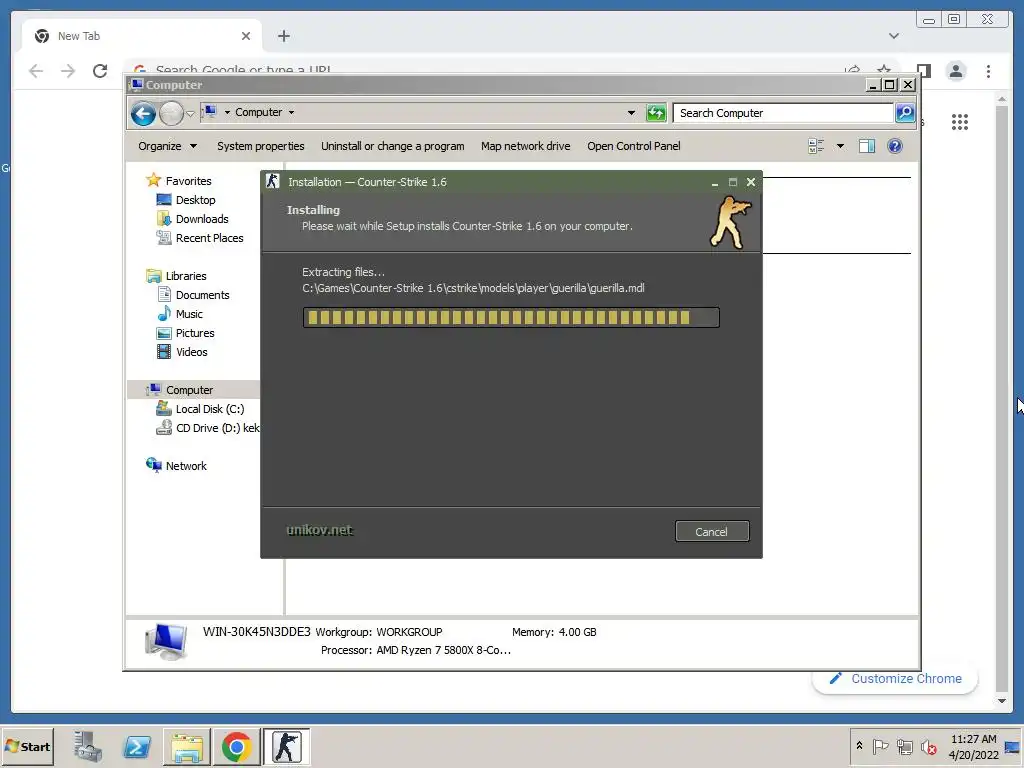Expand the arrow after Computer in the breadcrumb
The width and height of the screenshot is (1024, 768).
[x=291, y=112]
